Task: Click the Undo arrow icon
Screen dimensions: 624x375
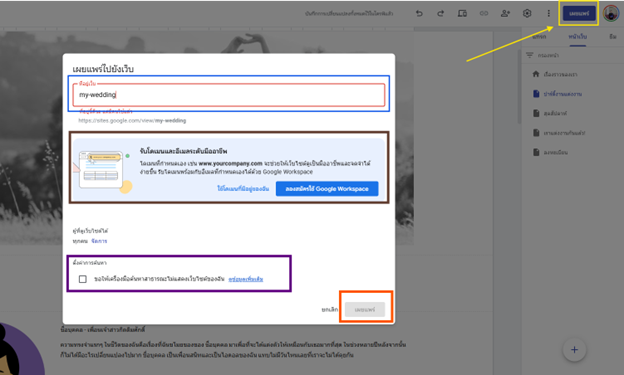Action: [x=419, y=14]
